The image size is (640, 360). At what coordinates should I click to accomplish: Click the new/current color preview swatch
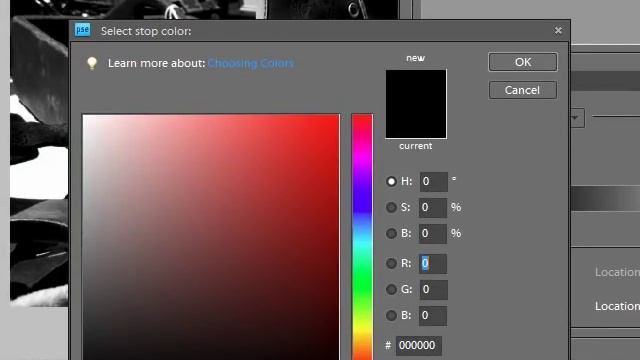pos(416,104)
